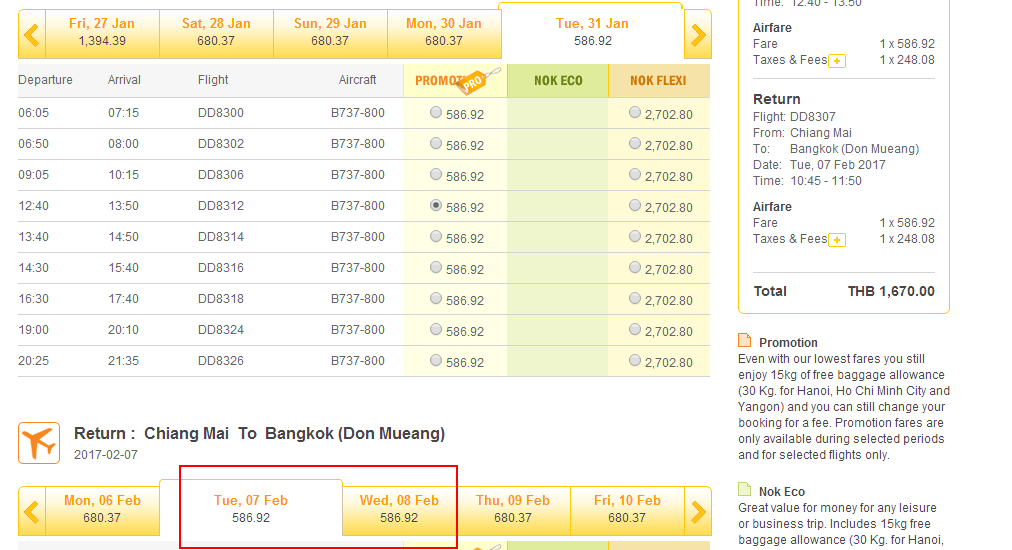Screen dimensions: 1012x550
Task: Choose Nok Flexi fare for flight DD8316
Action: point(635,267)
